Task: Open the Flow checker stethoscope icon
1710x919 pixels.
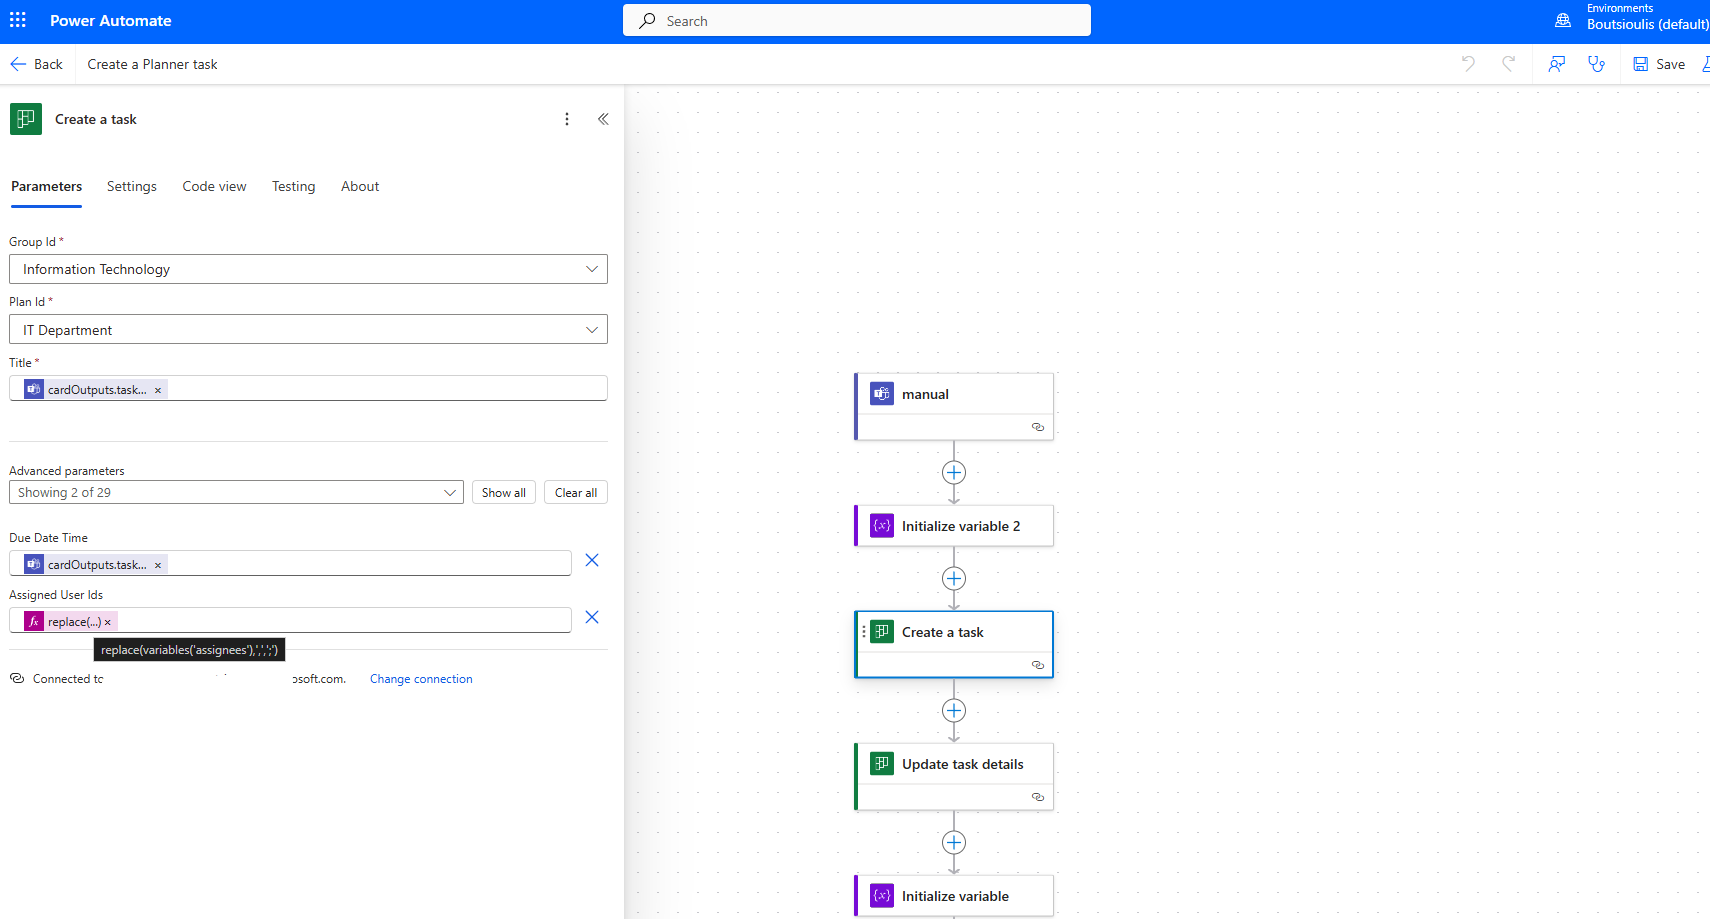Action: click(x=1597, y=64)
